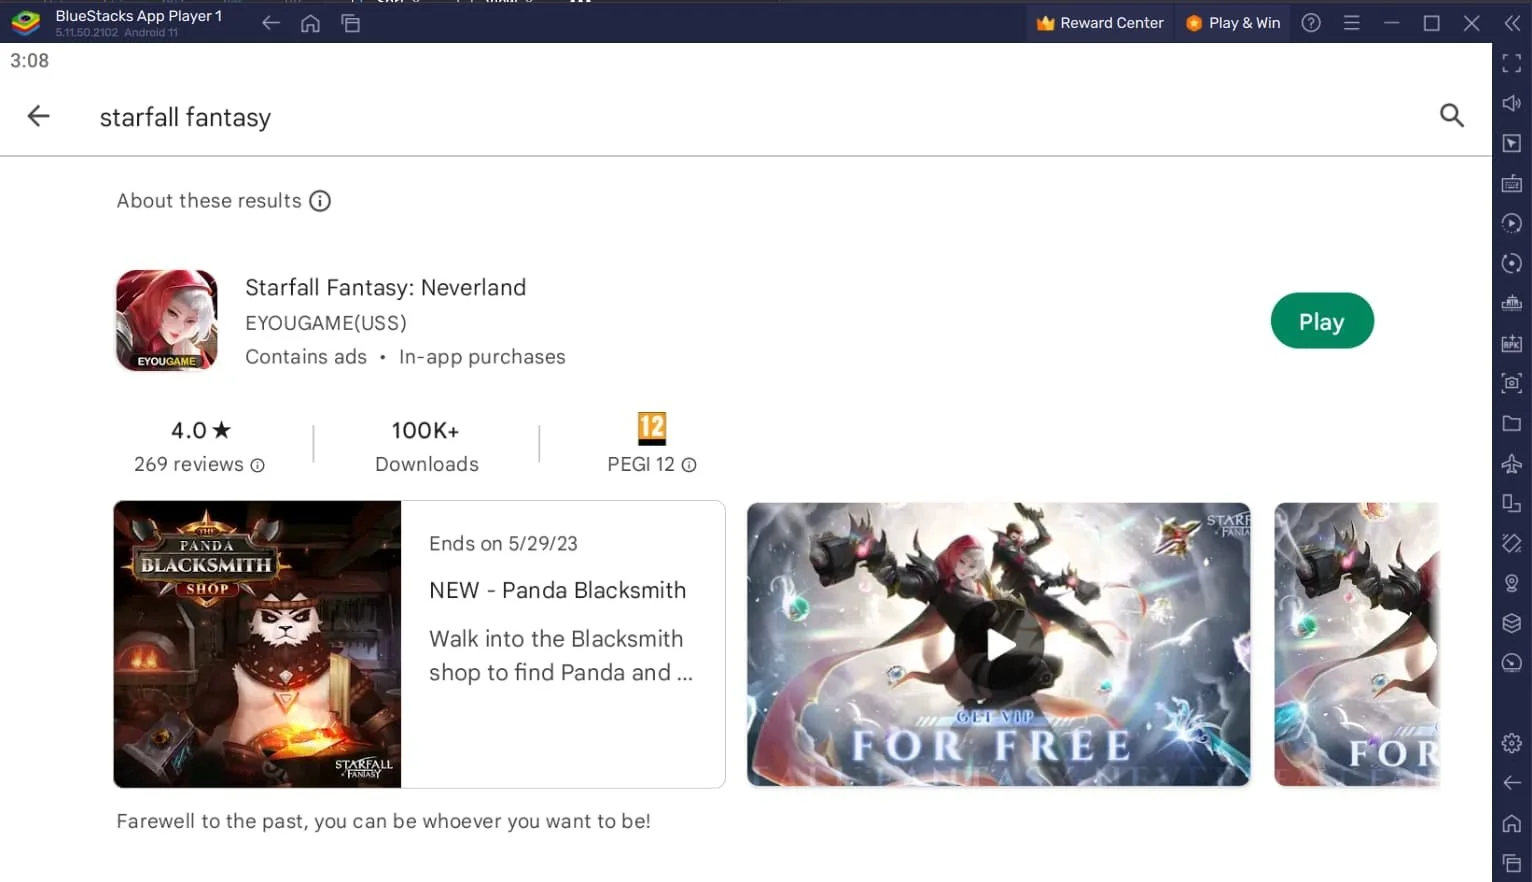Image resolution: width=1532 pixels, height=882 pixels.
Task: Click NEW - Panda Blacksmith event title
Action: [x=557, y=590]
